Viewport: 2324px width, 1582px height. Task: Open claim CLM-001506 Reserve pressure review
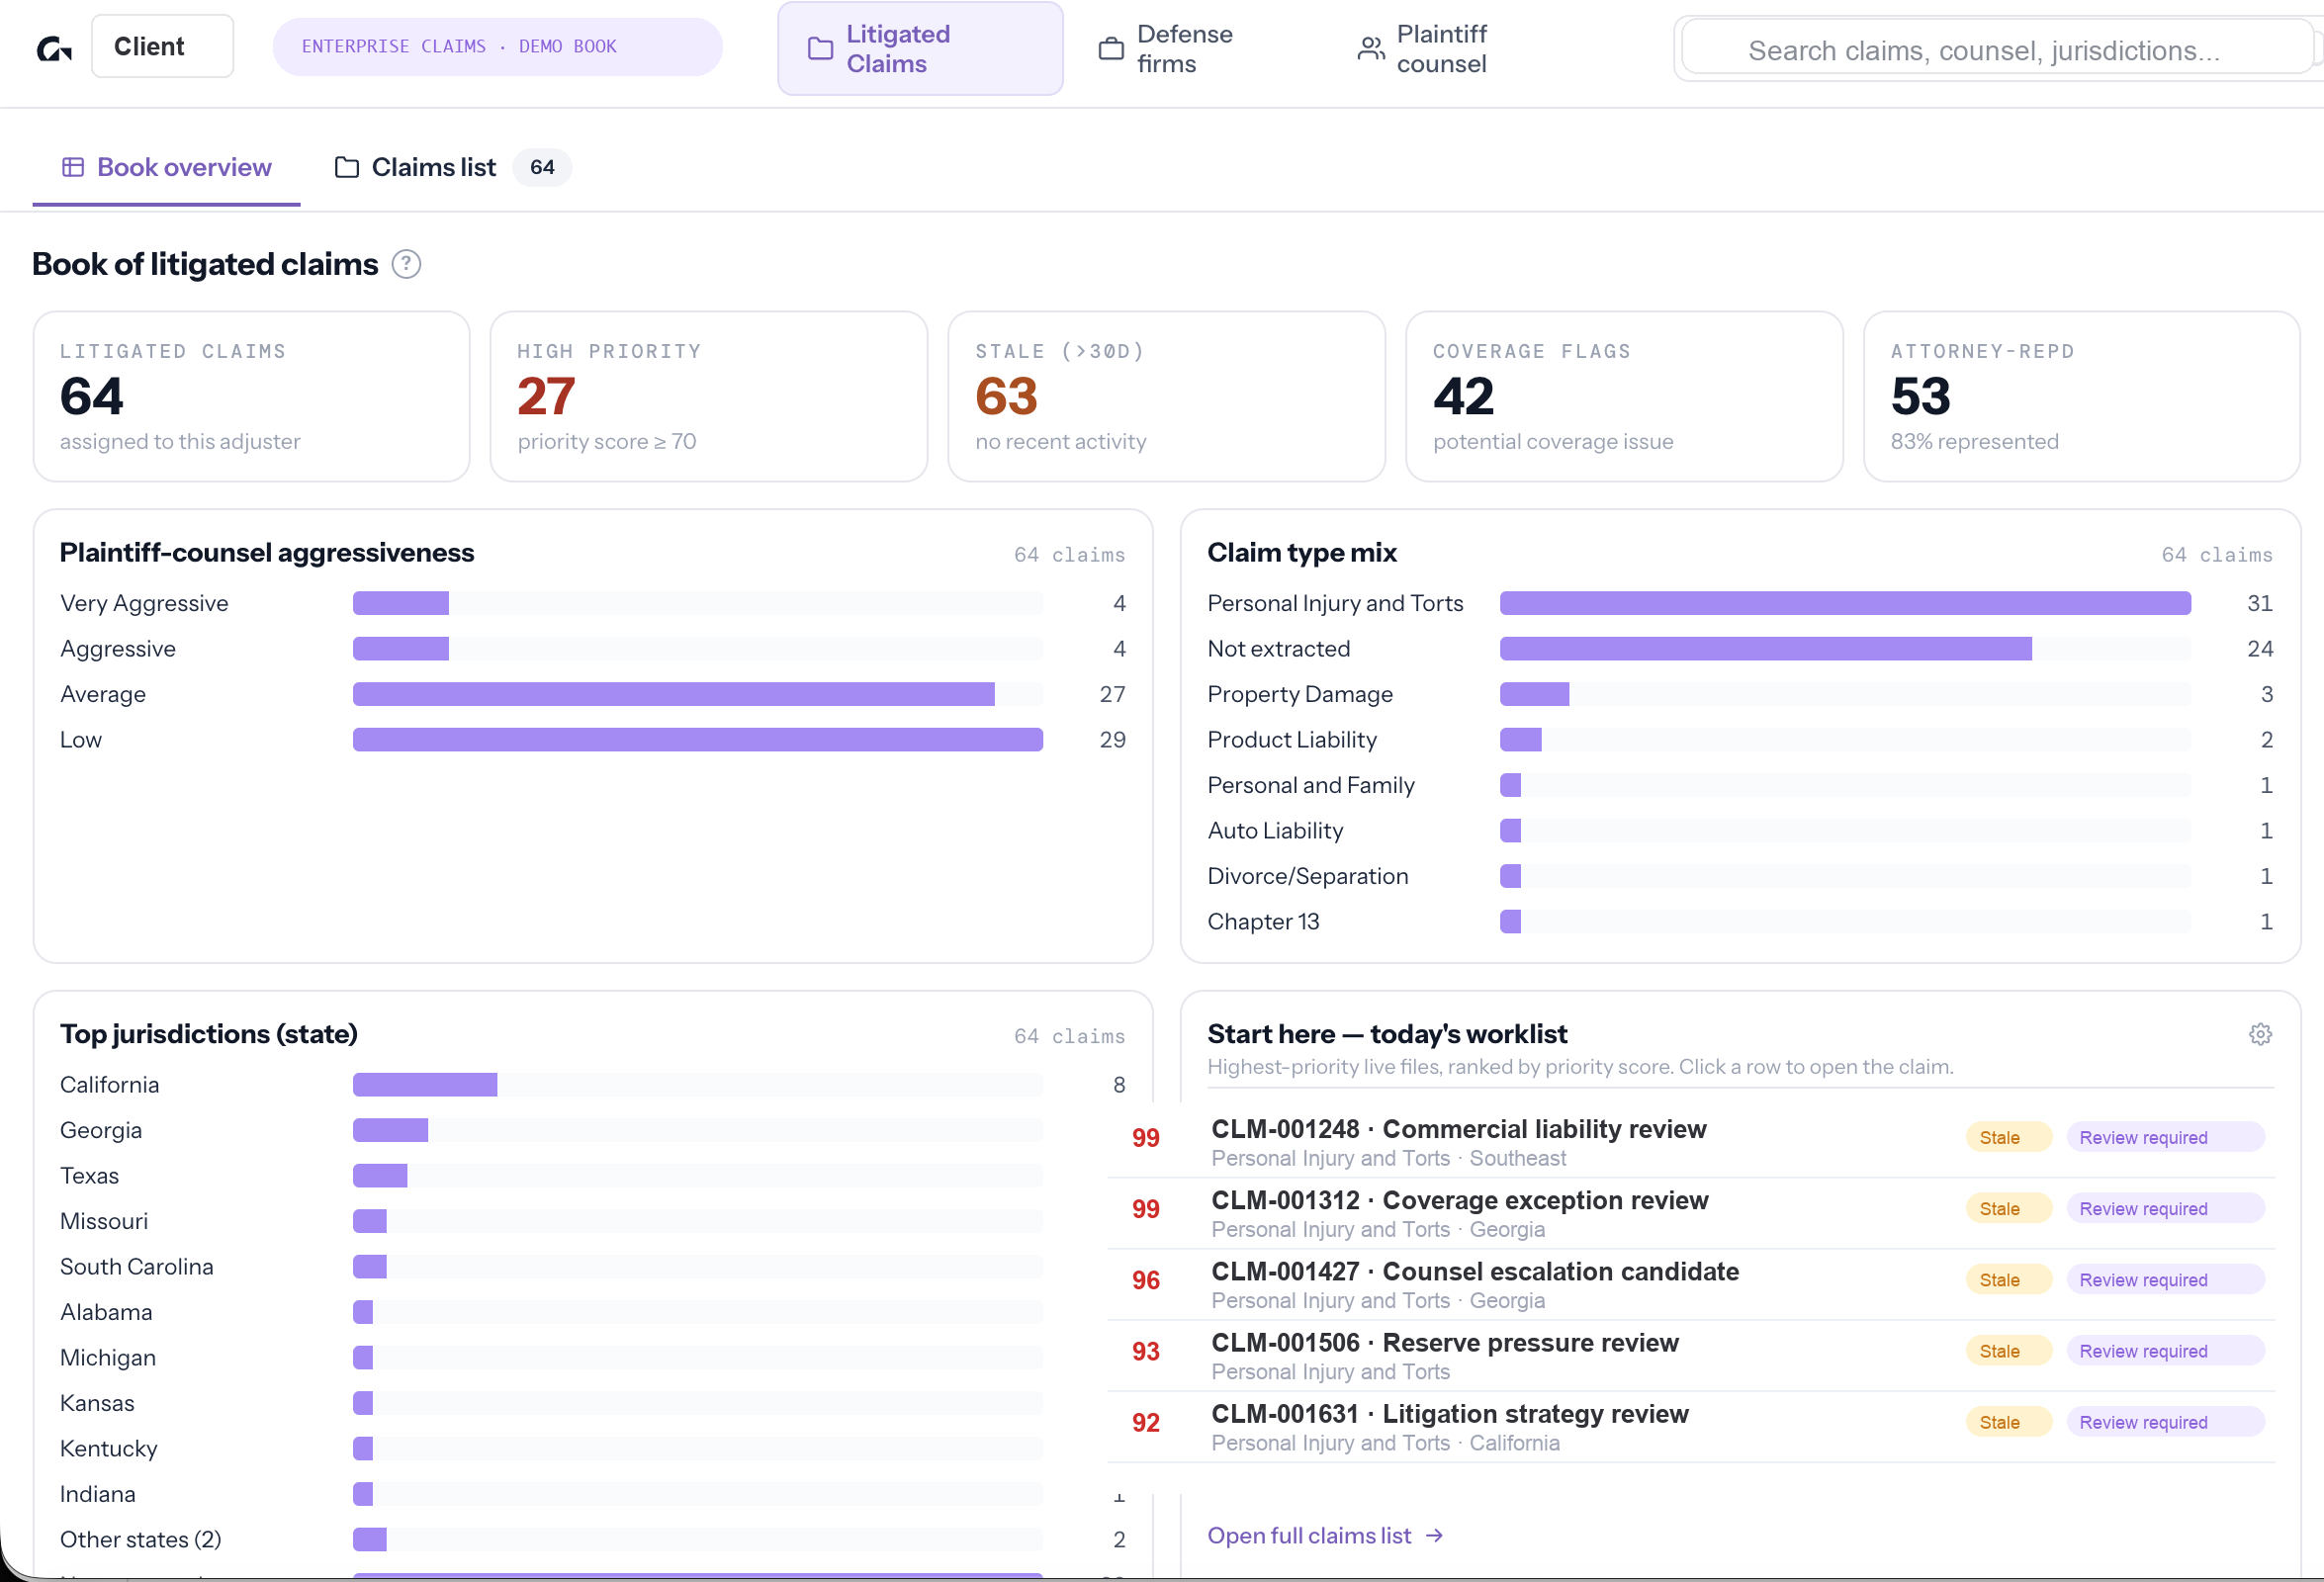coord(1691,1355)
